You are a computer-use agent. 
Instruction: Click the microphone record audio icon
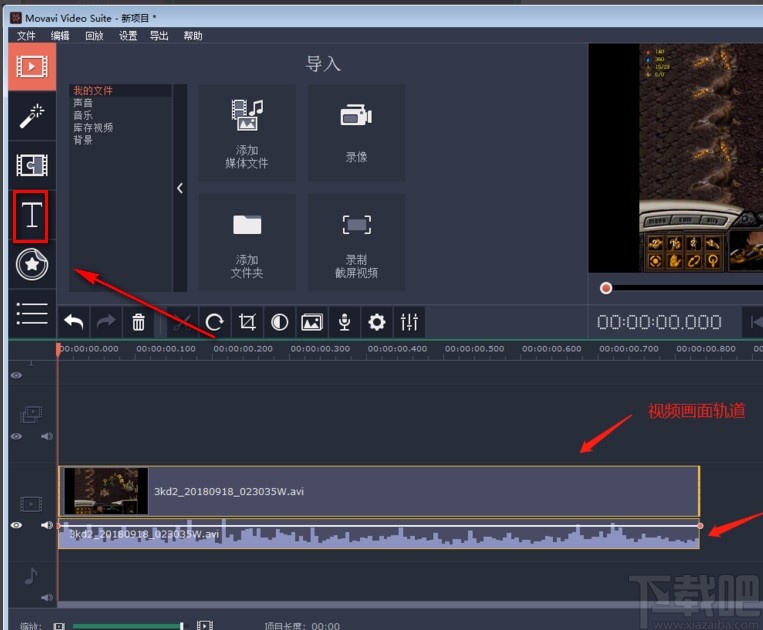(344, 322)
